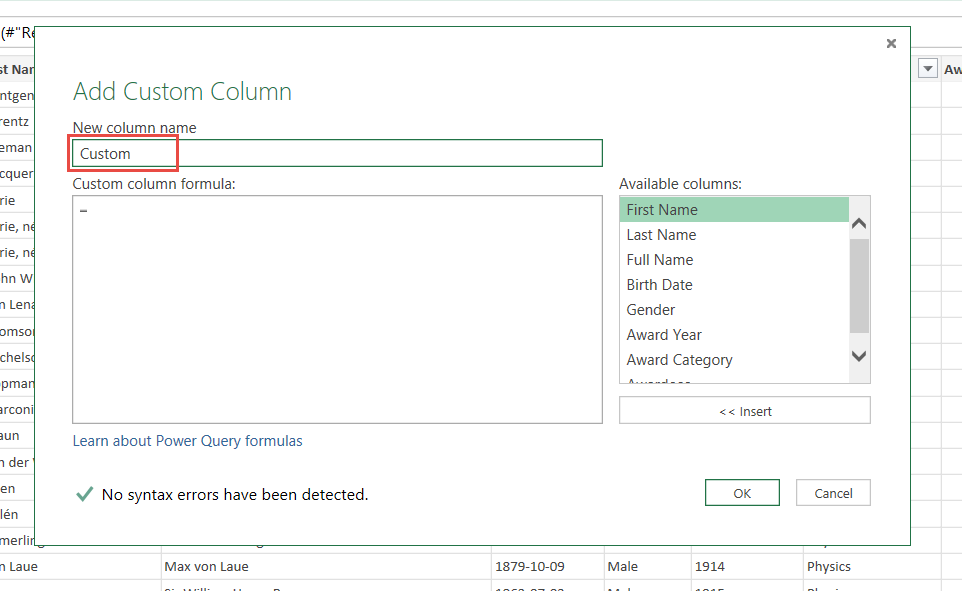This screenshot has height=591, width=962.
Task: Confirm with the OK button
Action: point(741,493)
